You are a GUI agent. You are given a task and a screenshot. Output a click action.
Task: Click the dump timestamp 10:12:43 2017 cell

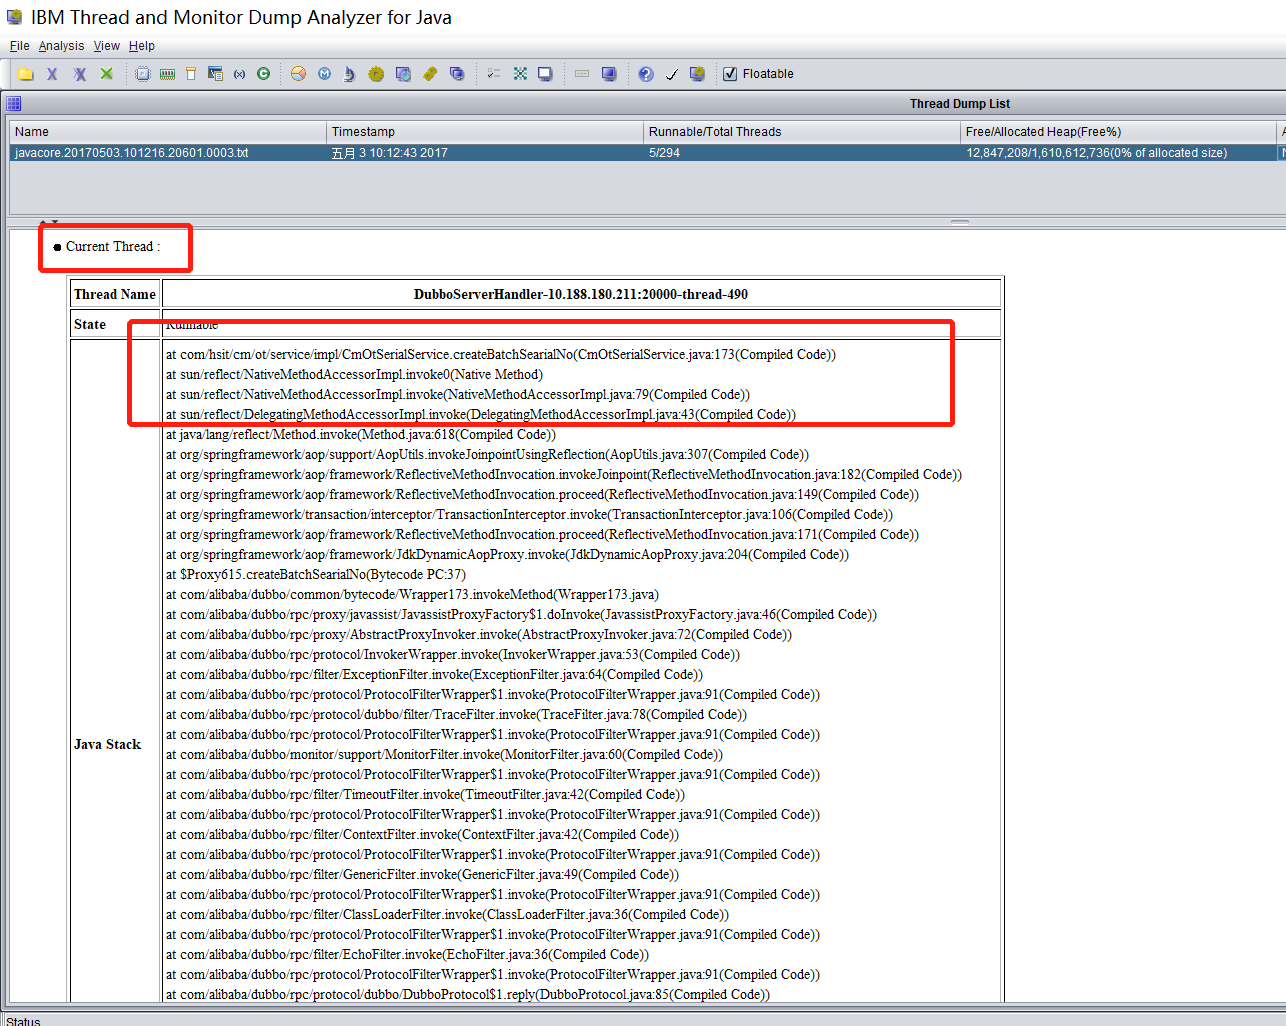tap(485, 153)
